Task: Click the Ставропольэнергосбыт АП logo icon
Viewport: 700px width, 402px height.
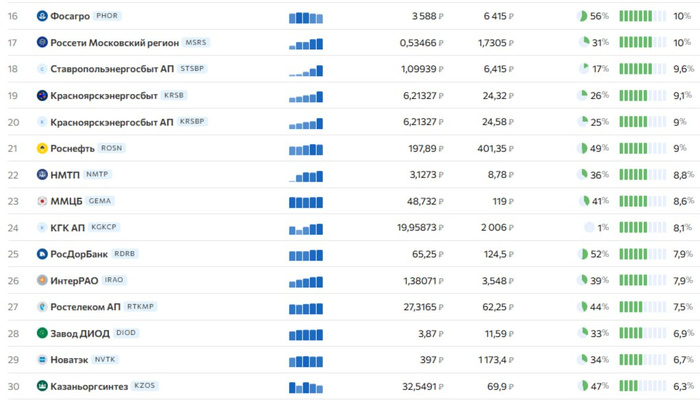Action: click(x=42, y=69)
